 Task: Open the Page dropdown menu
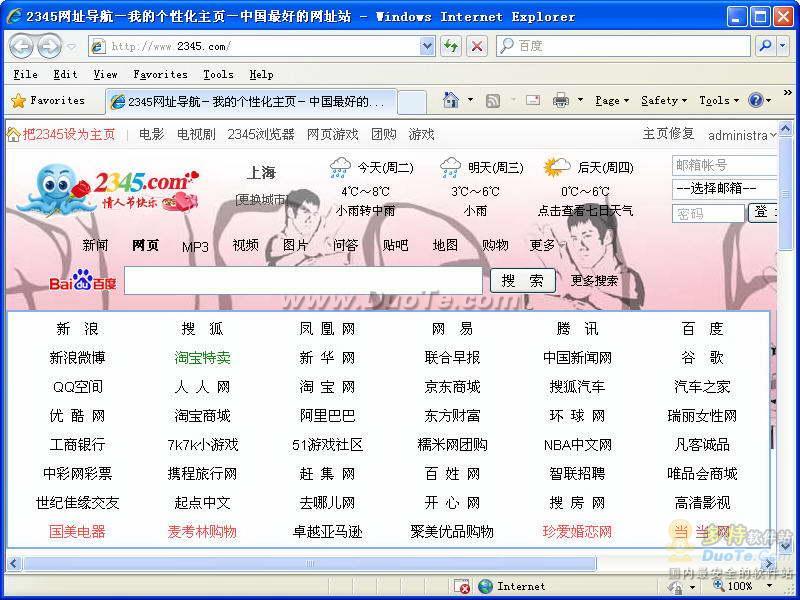(x=612, y=101)
